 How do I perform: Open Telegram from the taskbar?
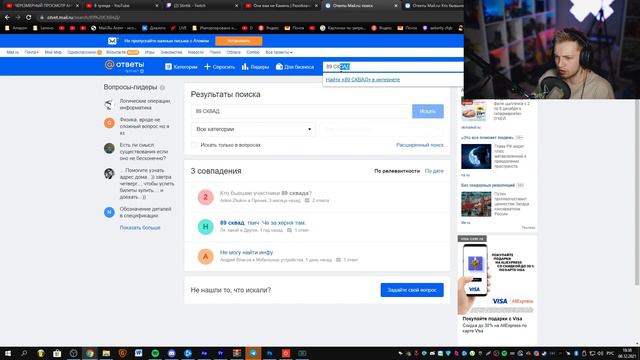click(x=253, y=353)
